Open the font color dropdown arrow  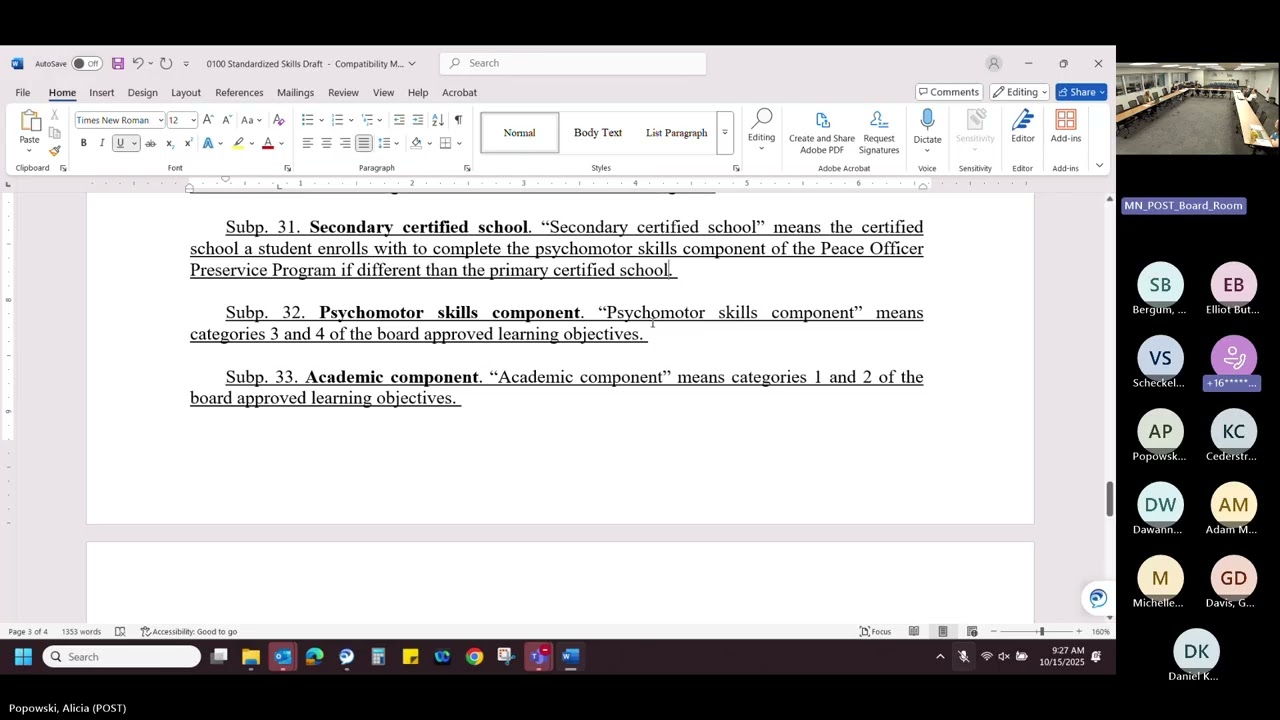click(281, 143)
